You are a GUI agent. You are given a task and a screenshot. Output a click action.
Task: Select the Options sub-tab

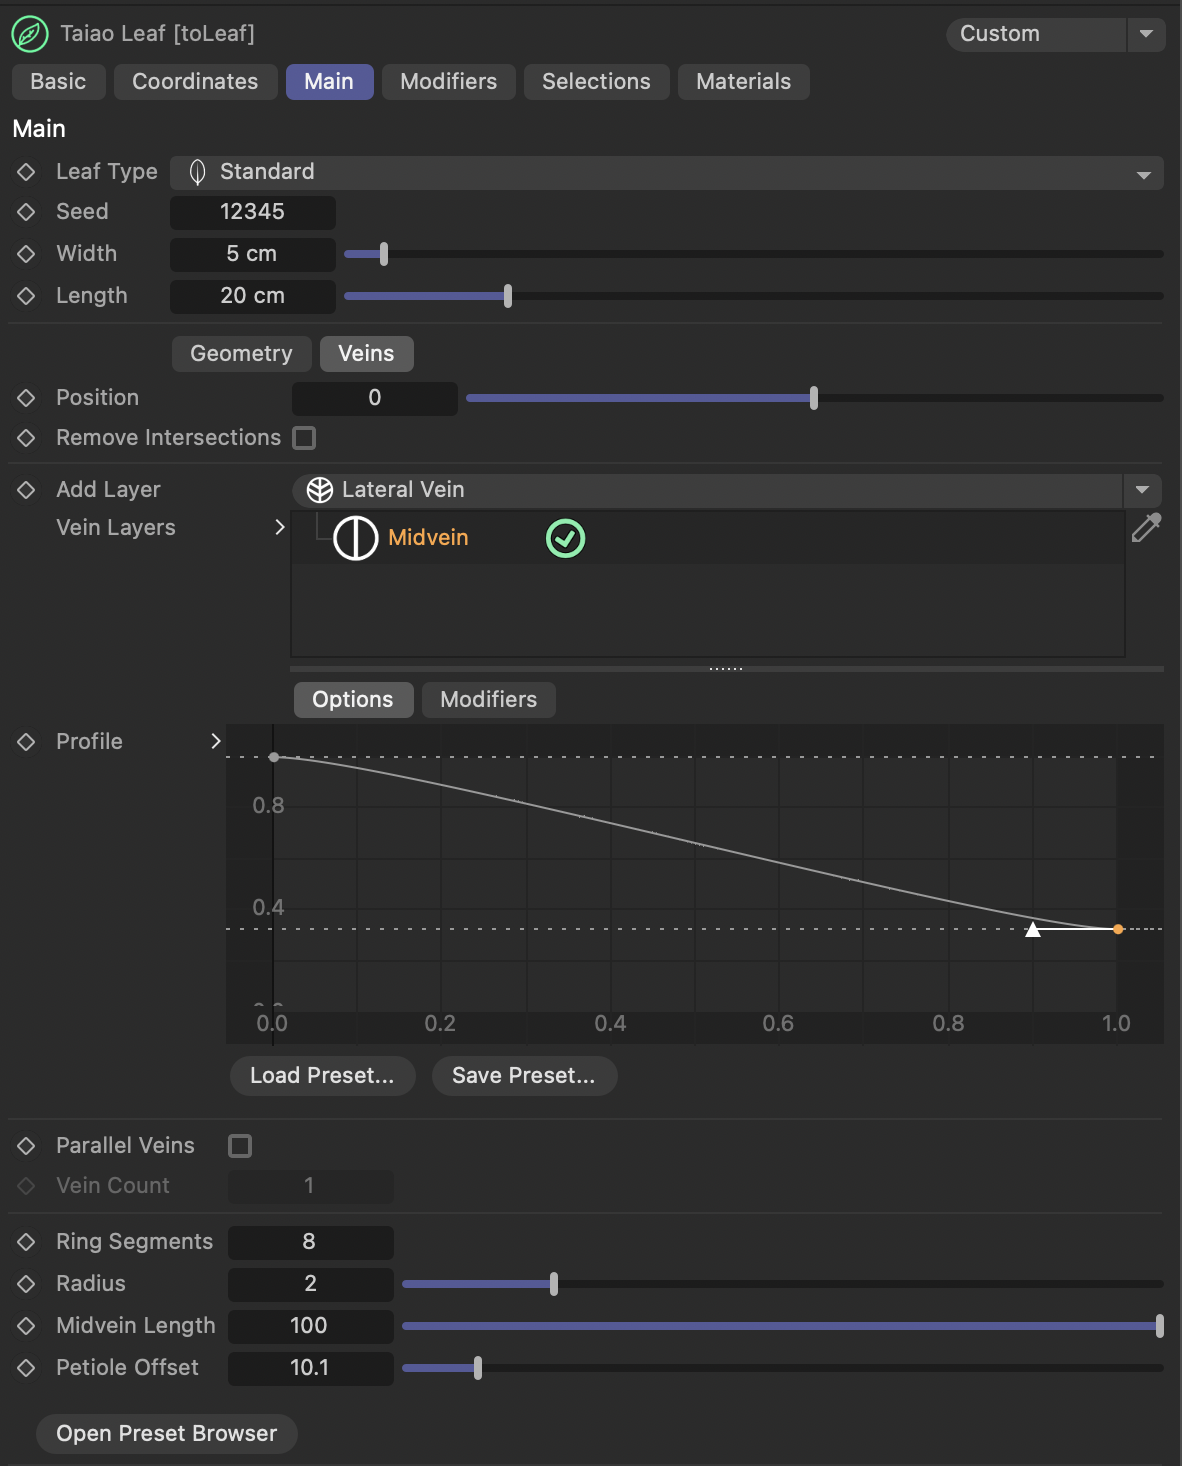coord(353,700)
